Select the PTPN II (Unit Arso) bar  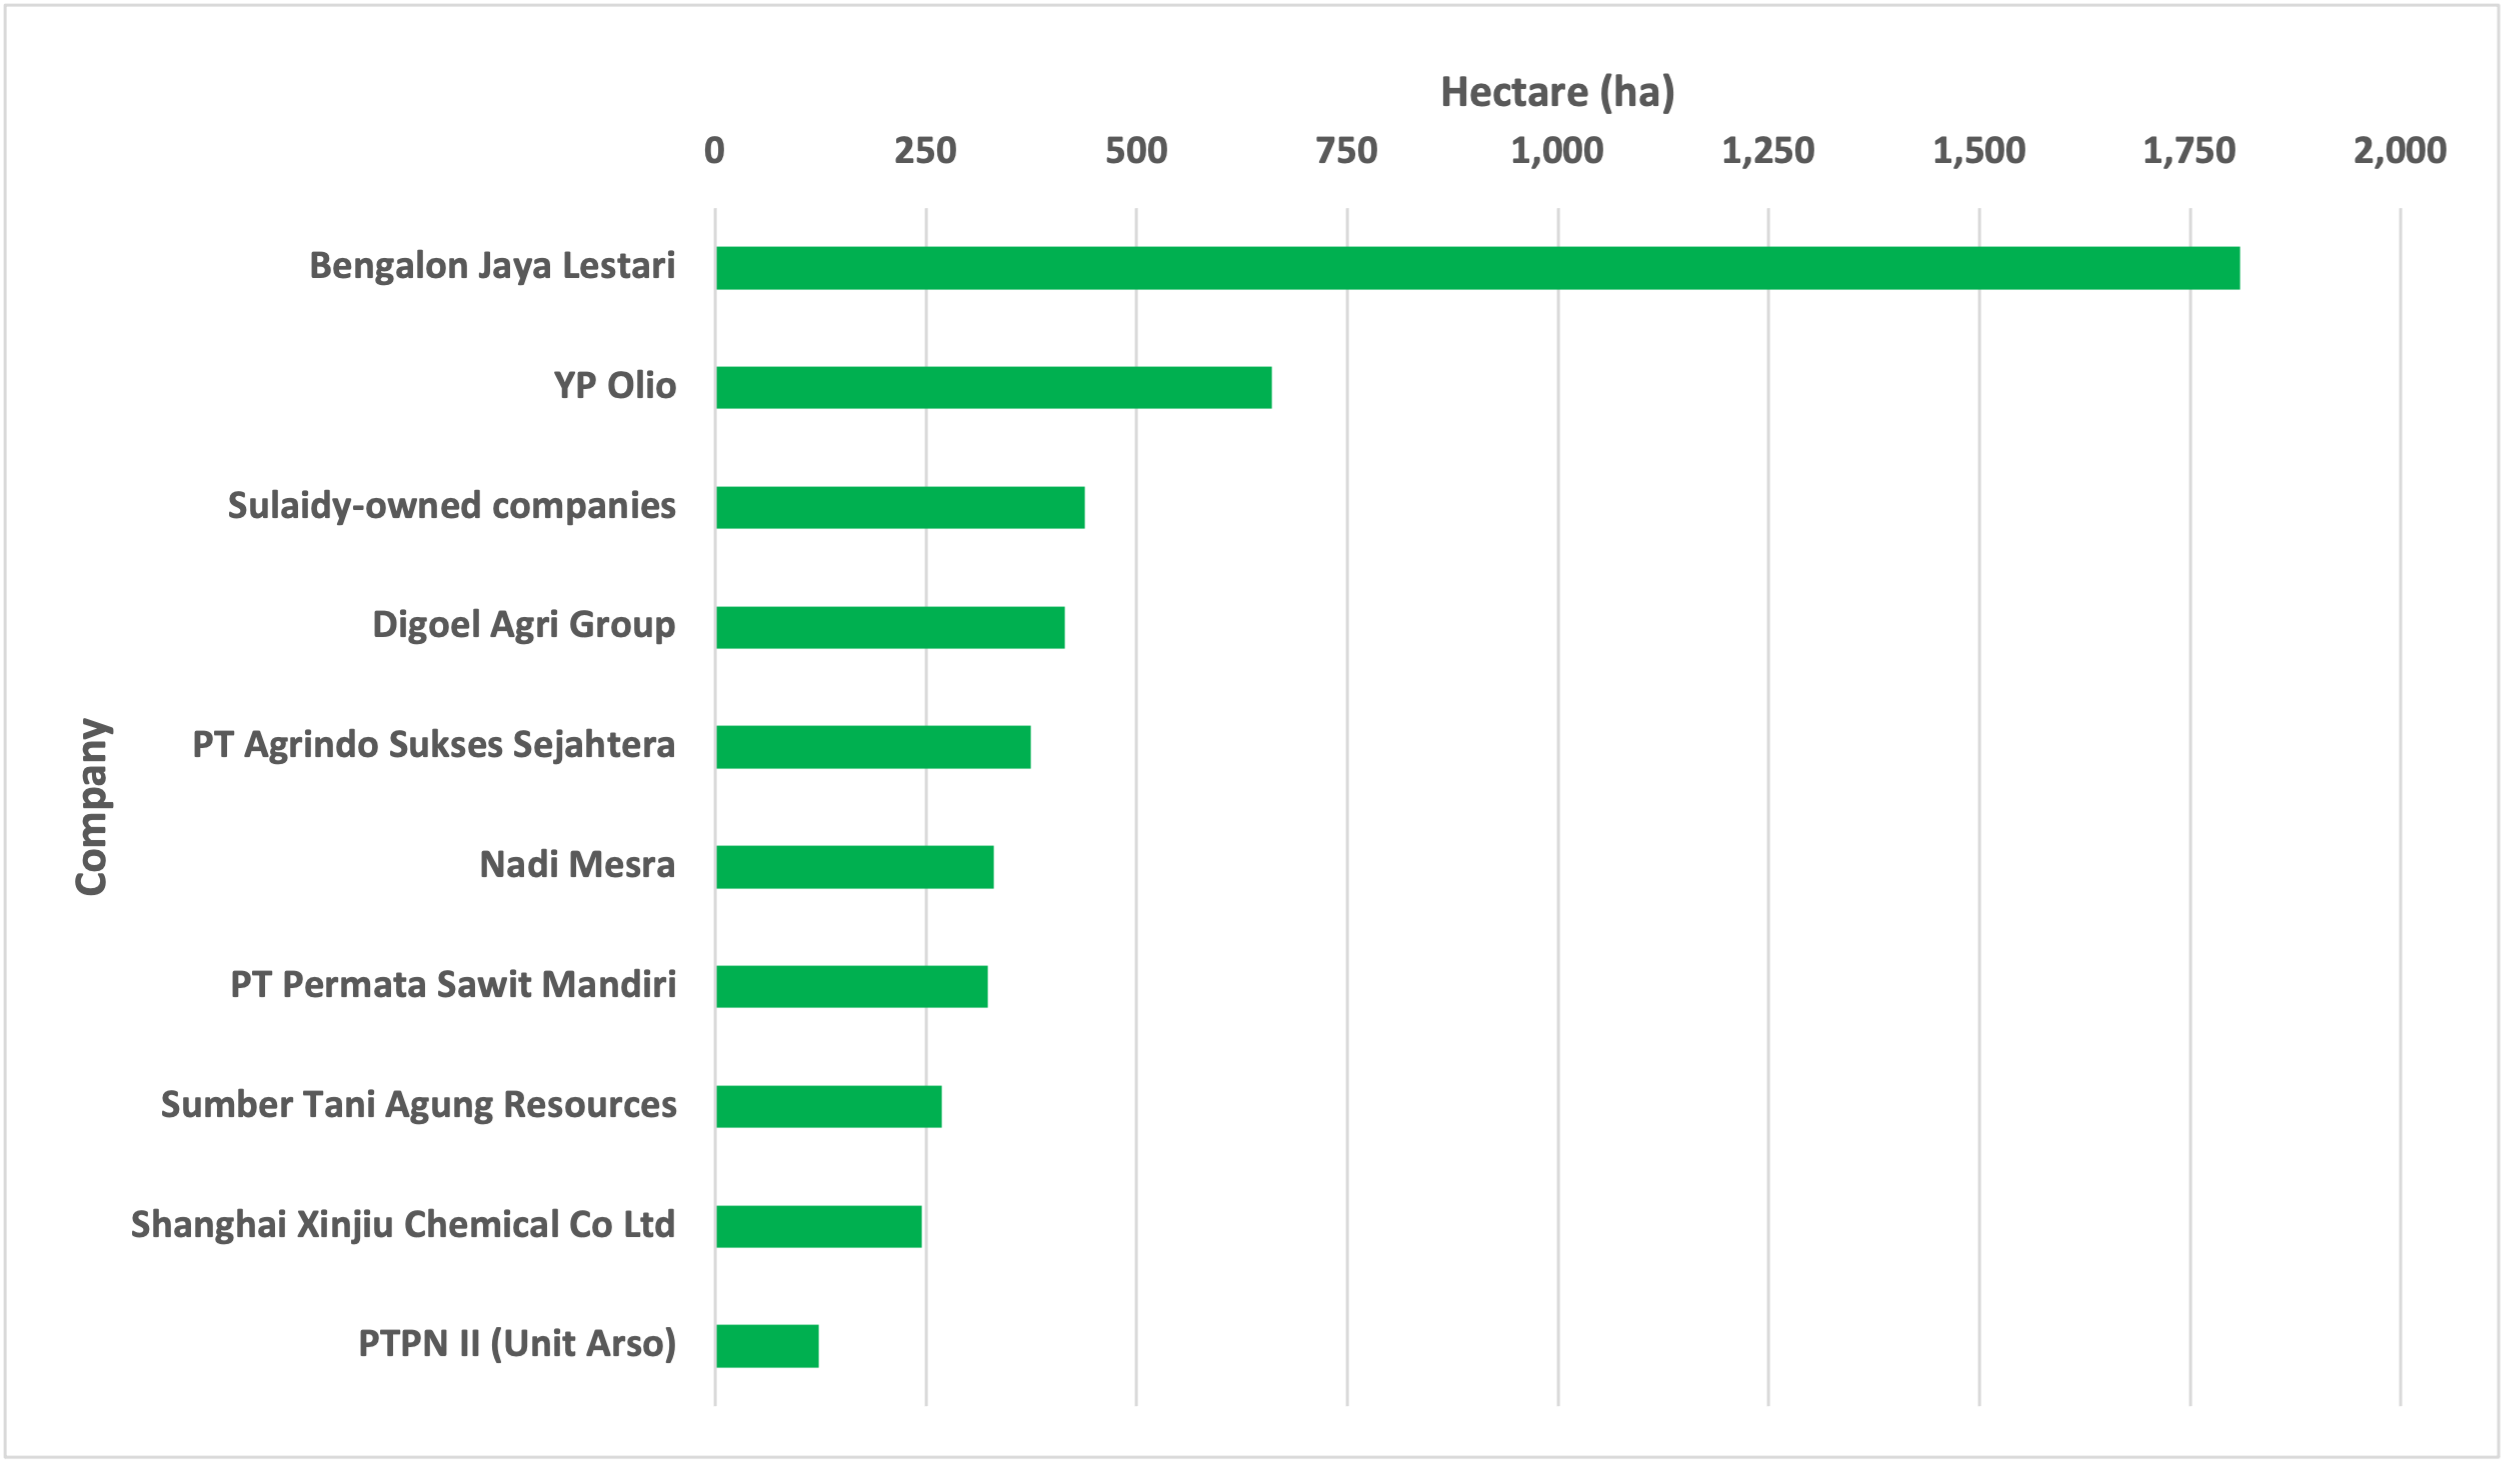[x=767, y=1346]
